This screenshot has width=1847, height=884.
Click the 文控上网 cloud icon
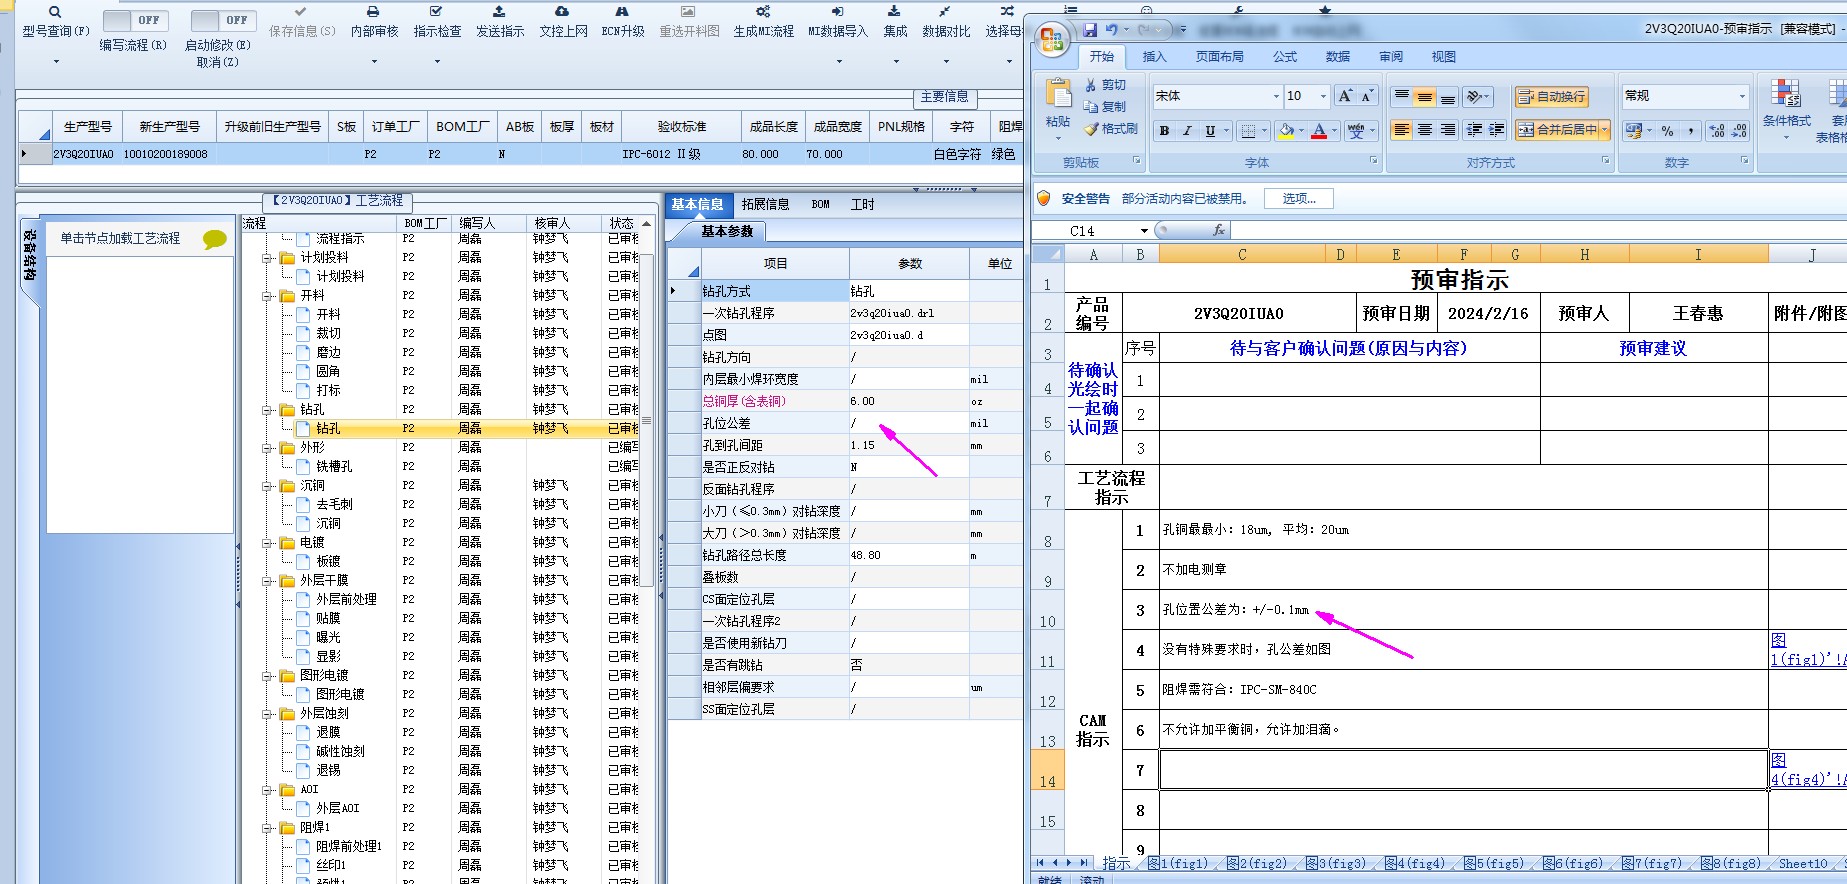(563, 12)
